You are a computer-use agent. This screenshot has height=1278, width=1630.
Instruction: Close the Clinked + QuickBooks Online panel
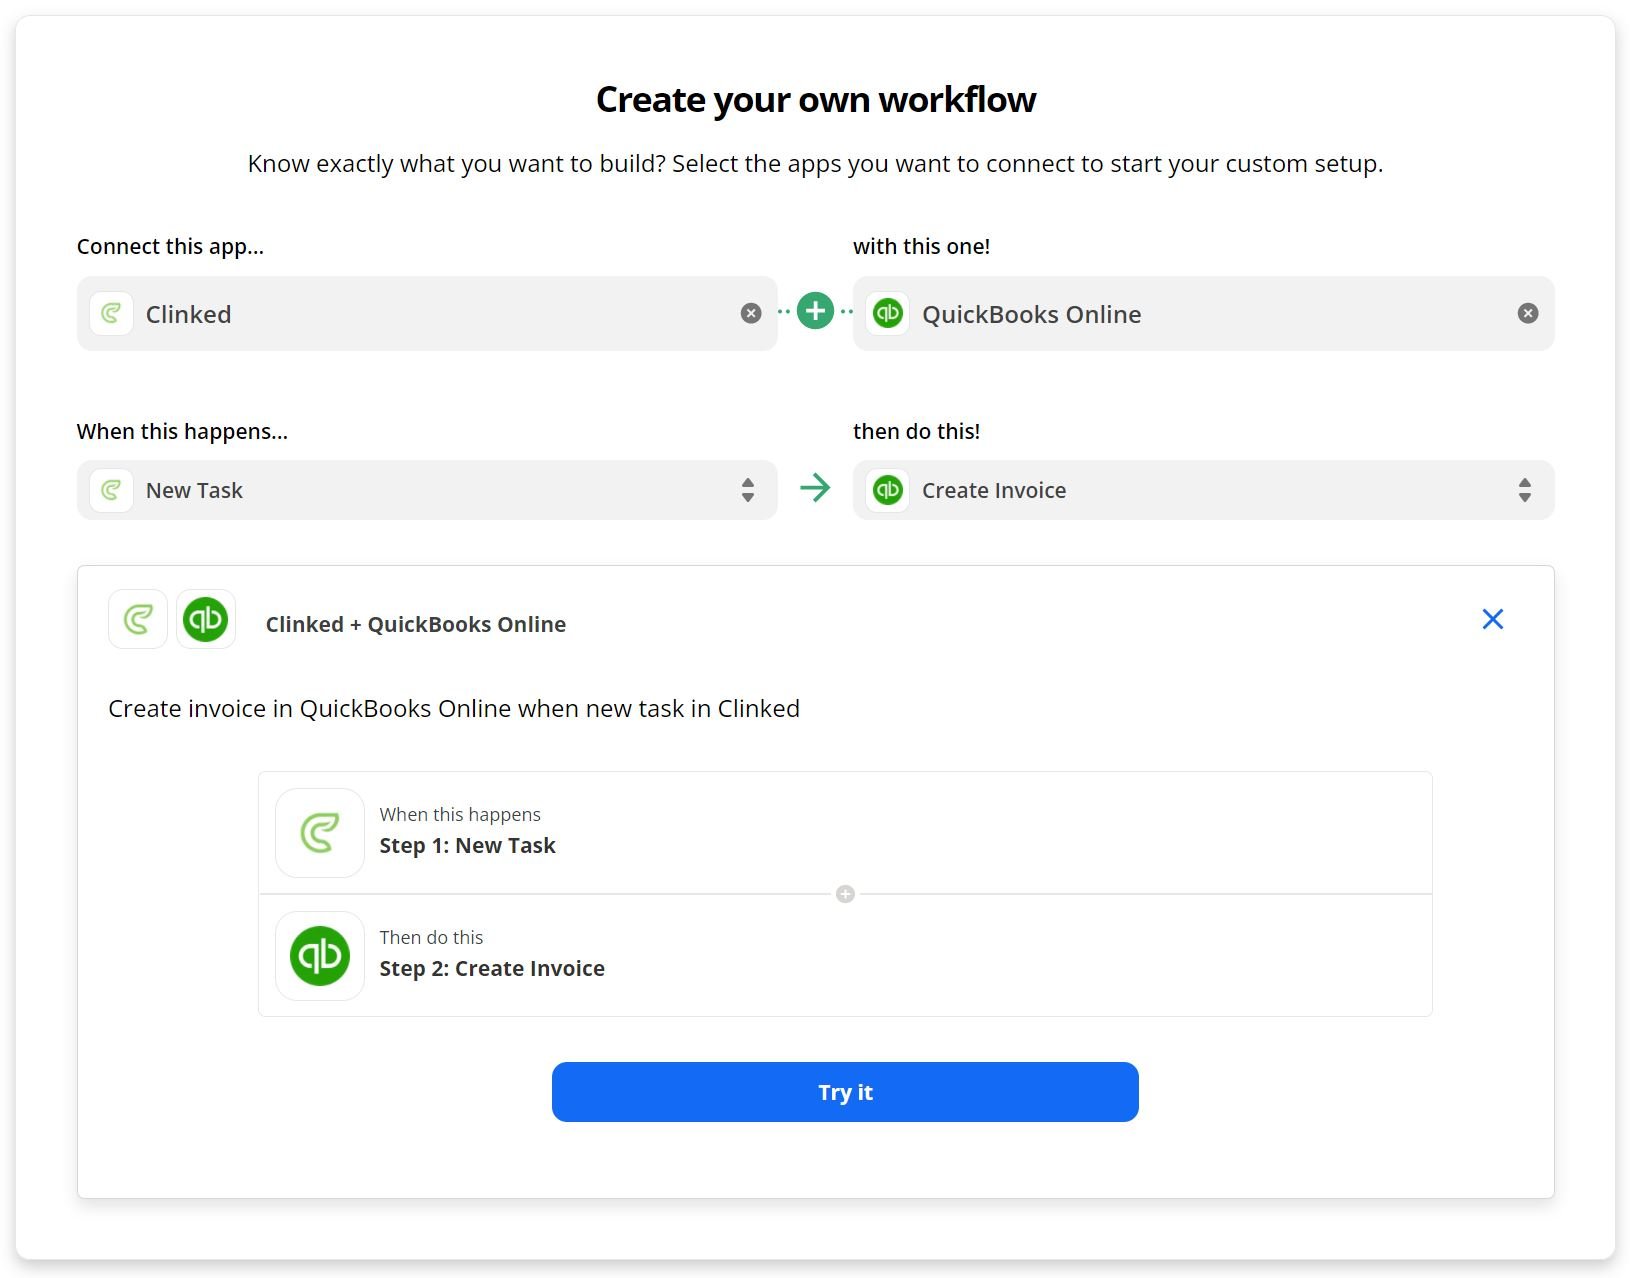point(1493,619)
